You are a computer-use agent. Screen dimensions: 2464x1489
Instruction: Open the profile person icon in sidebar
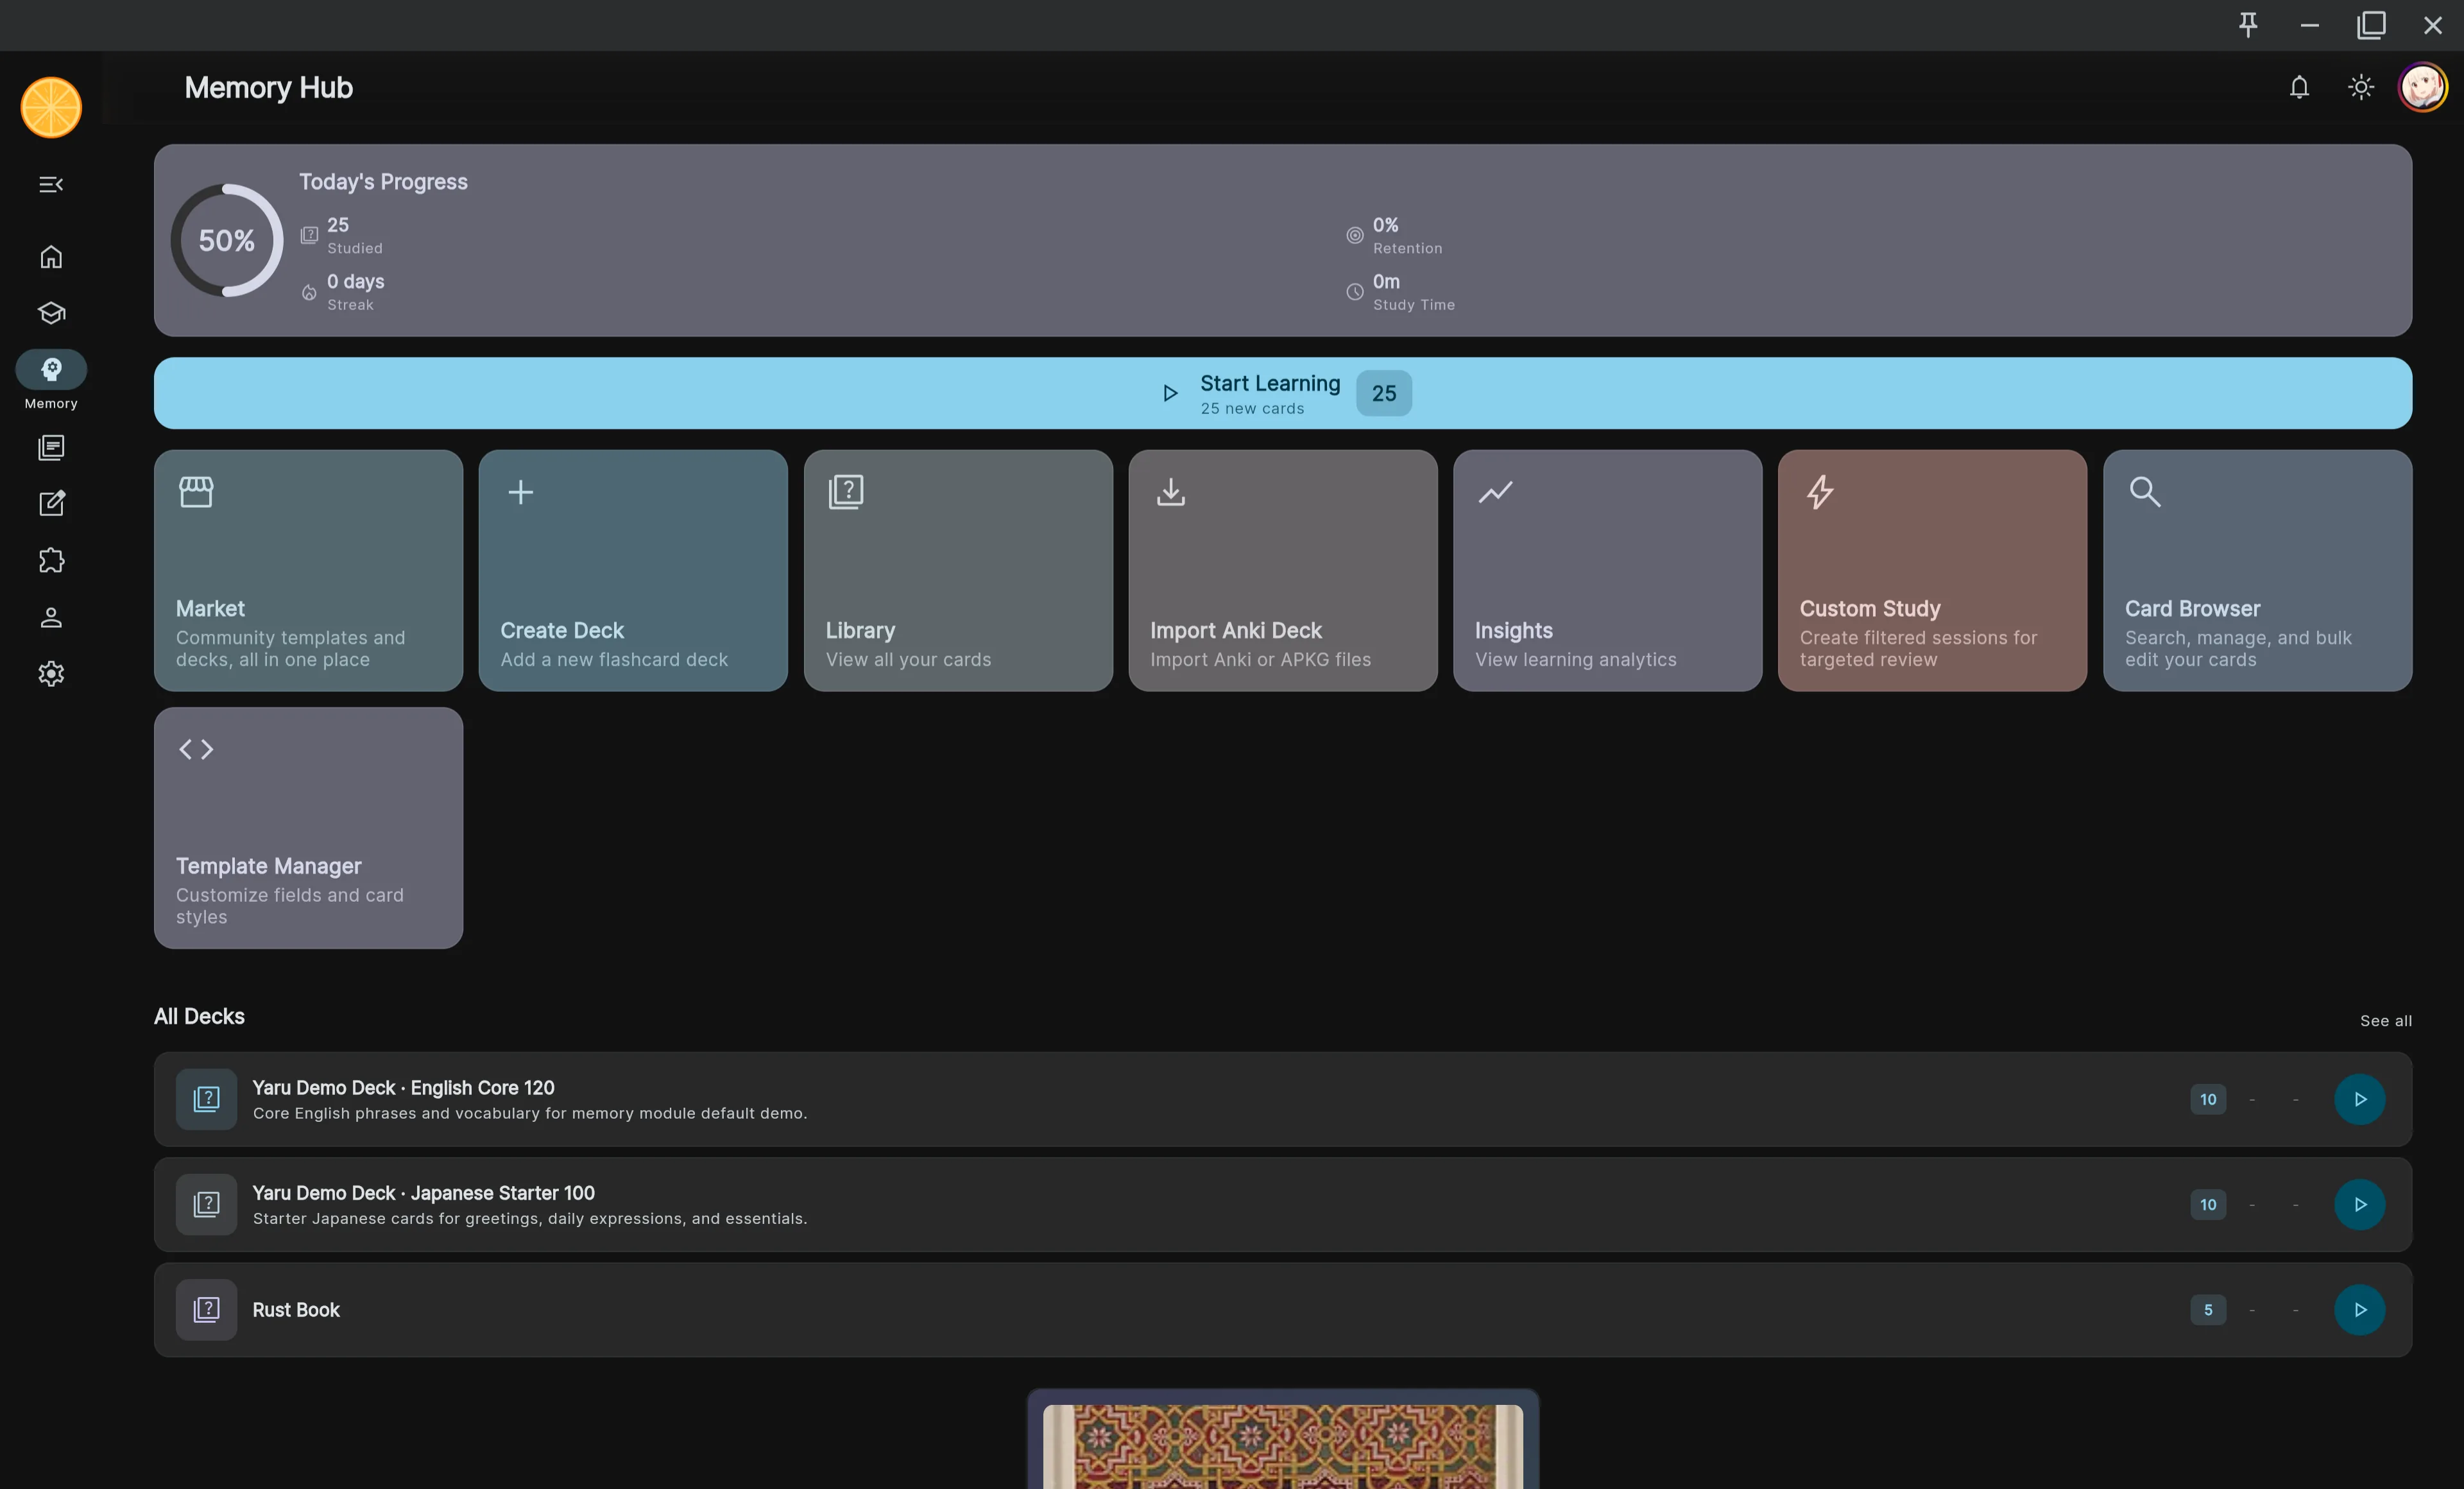point(51,617)
